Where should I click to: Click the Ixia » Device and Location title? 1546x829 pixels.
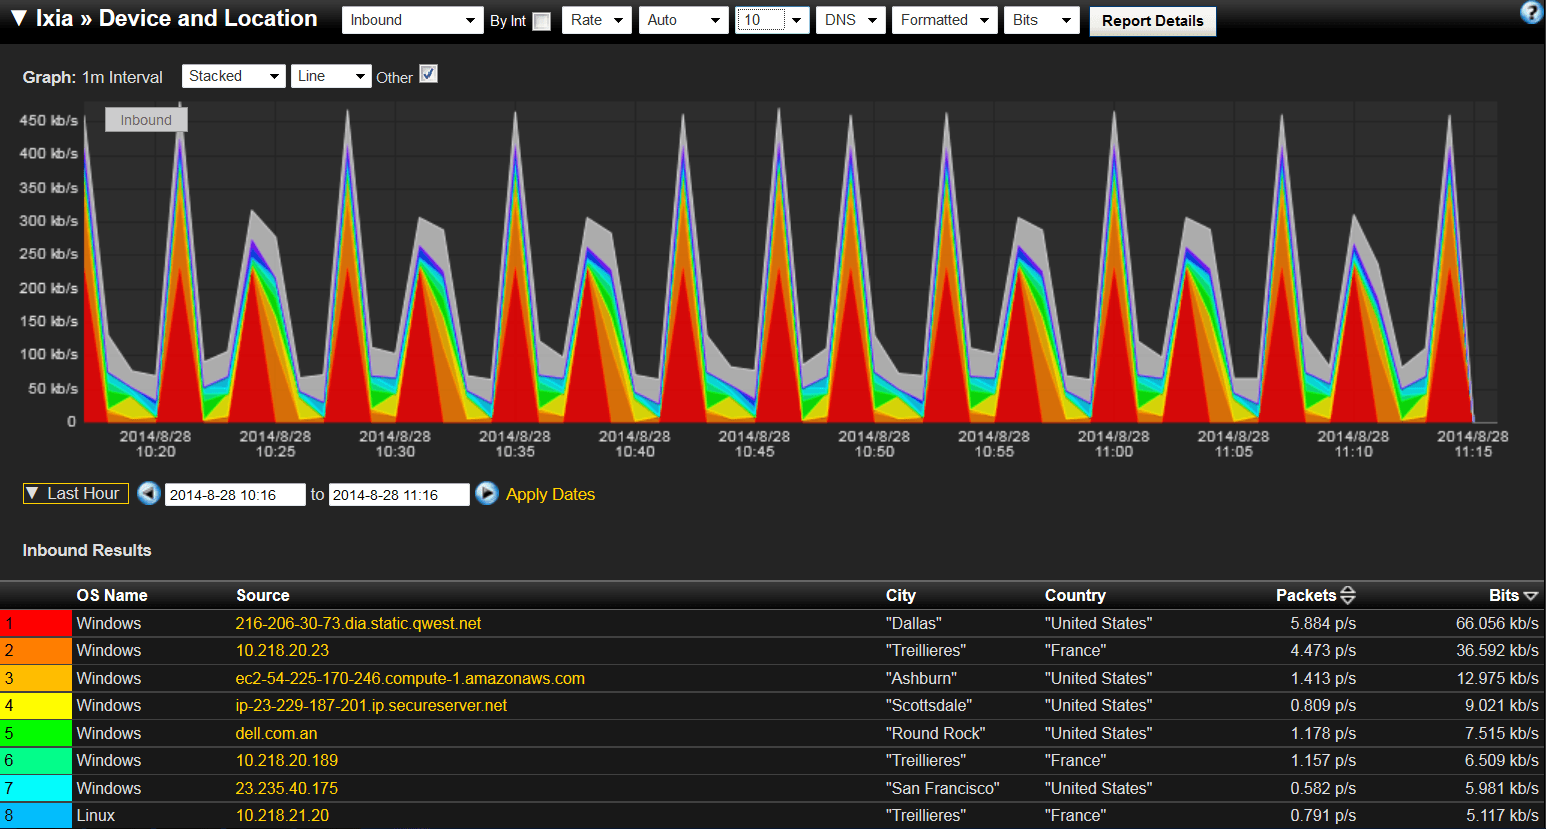pyautogui.click(x=176, y=18)
